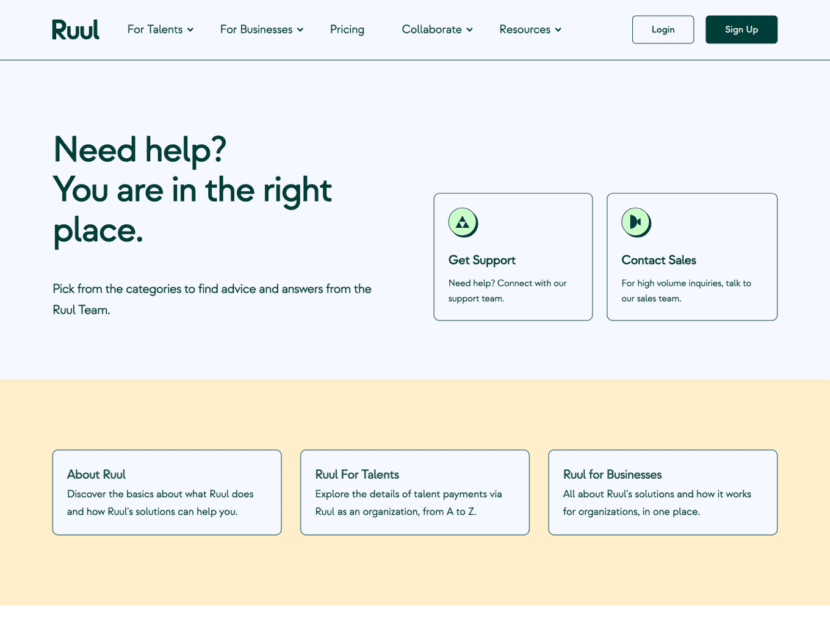Click the Login button
Viewport: 830px width, 623px height.
pyautogui.click(x=662, y=29)
